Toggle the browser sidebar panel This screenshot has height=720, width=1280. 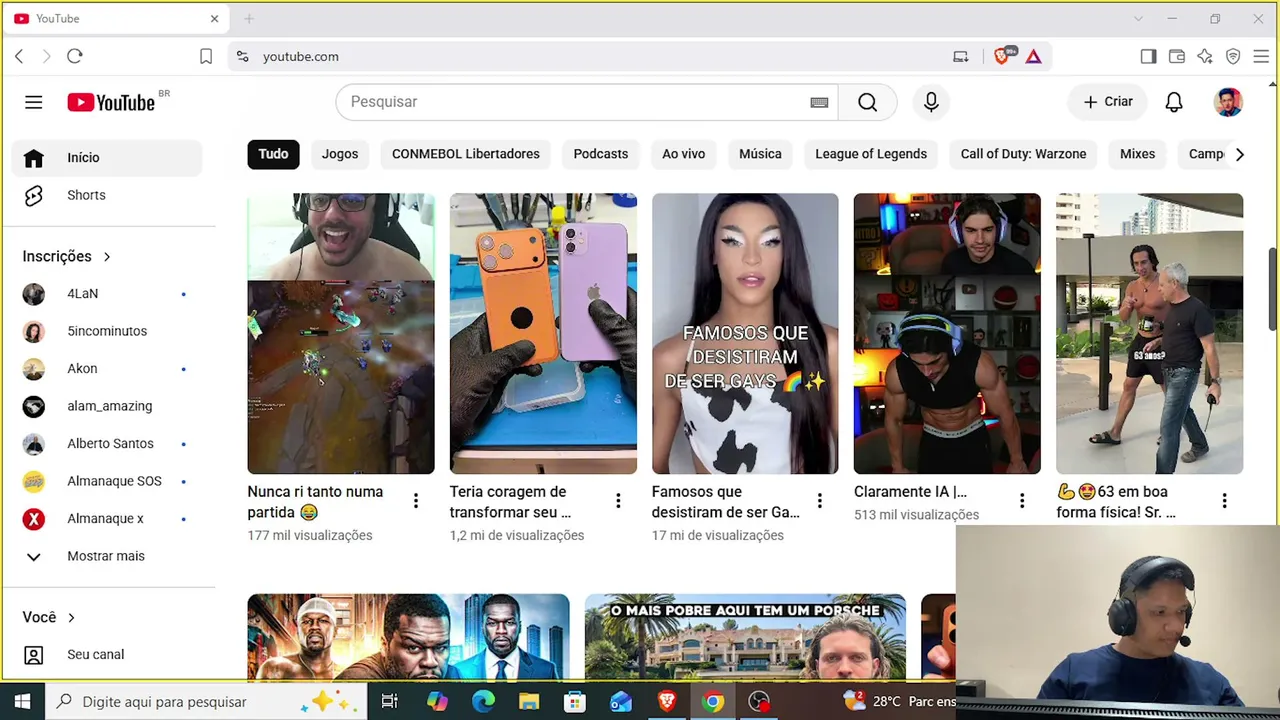pos(1148,57)
